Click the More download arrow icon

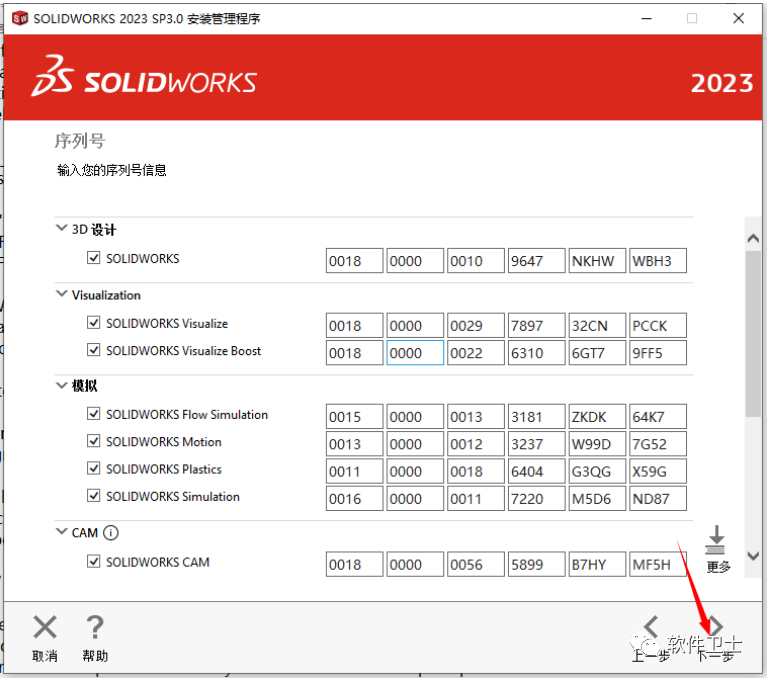(716, 540)
